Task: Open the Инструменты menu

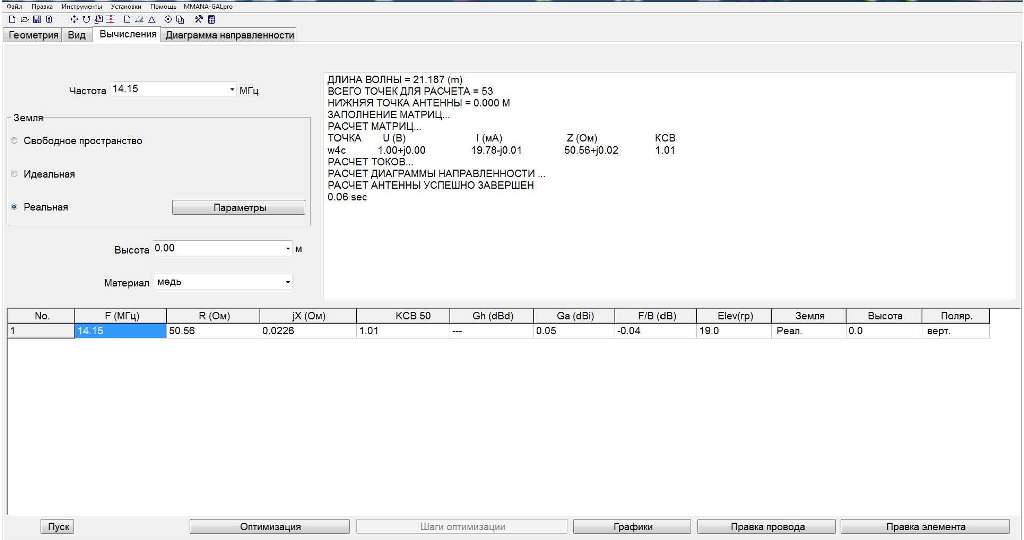Action: (x=81, y=6)
